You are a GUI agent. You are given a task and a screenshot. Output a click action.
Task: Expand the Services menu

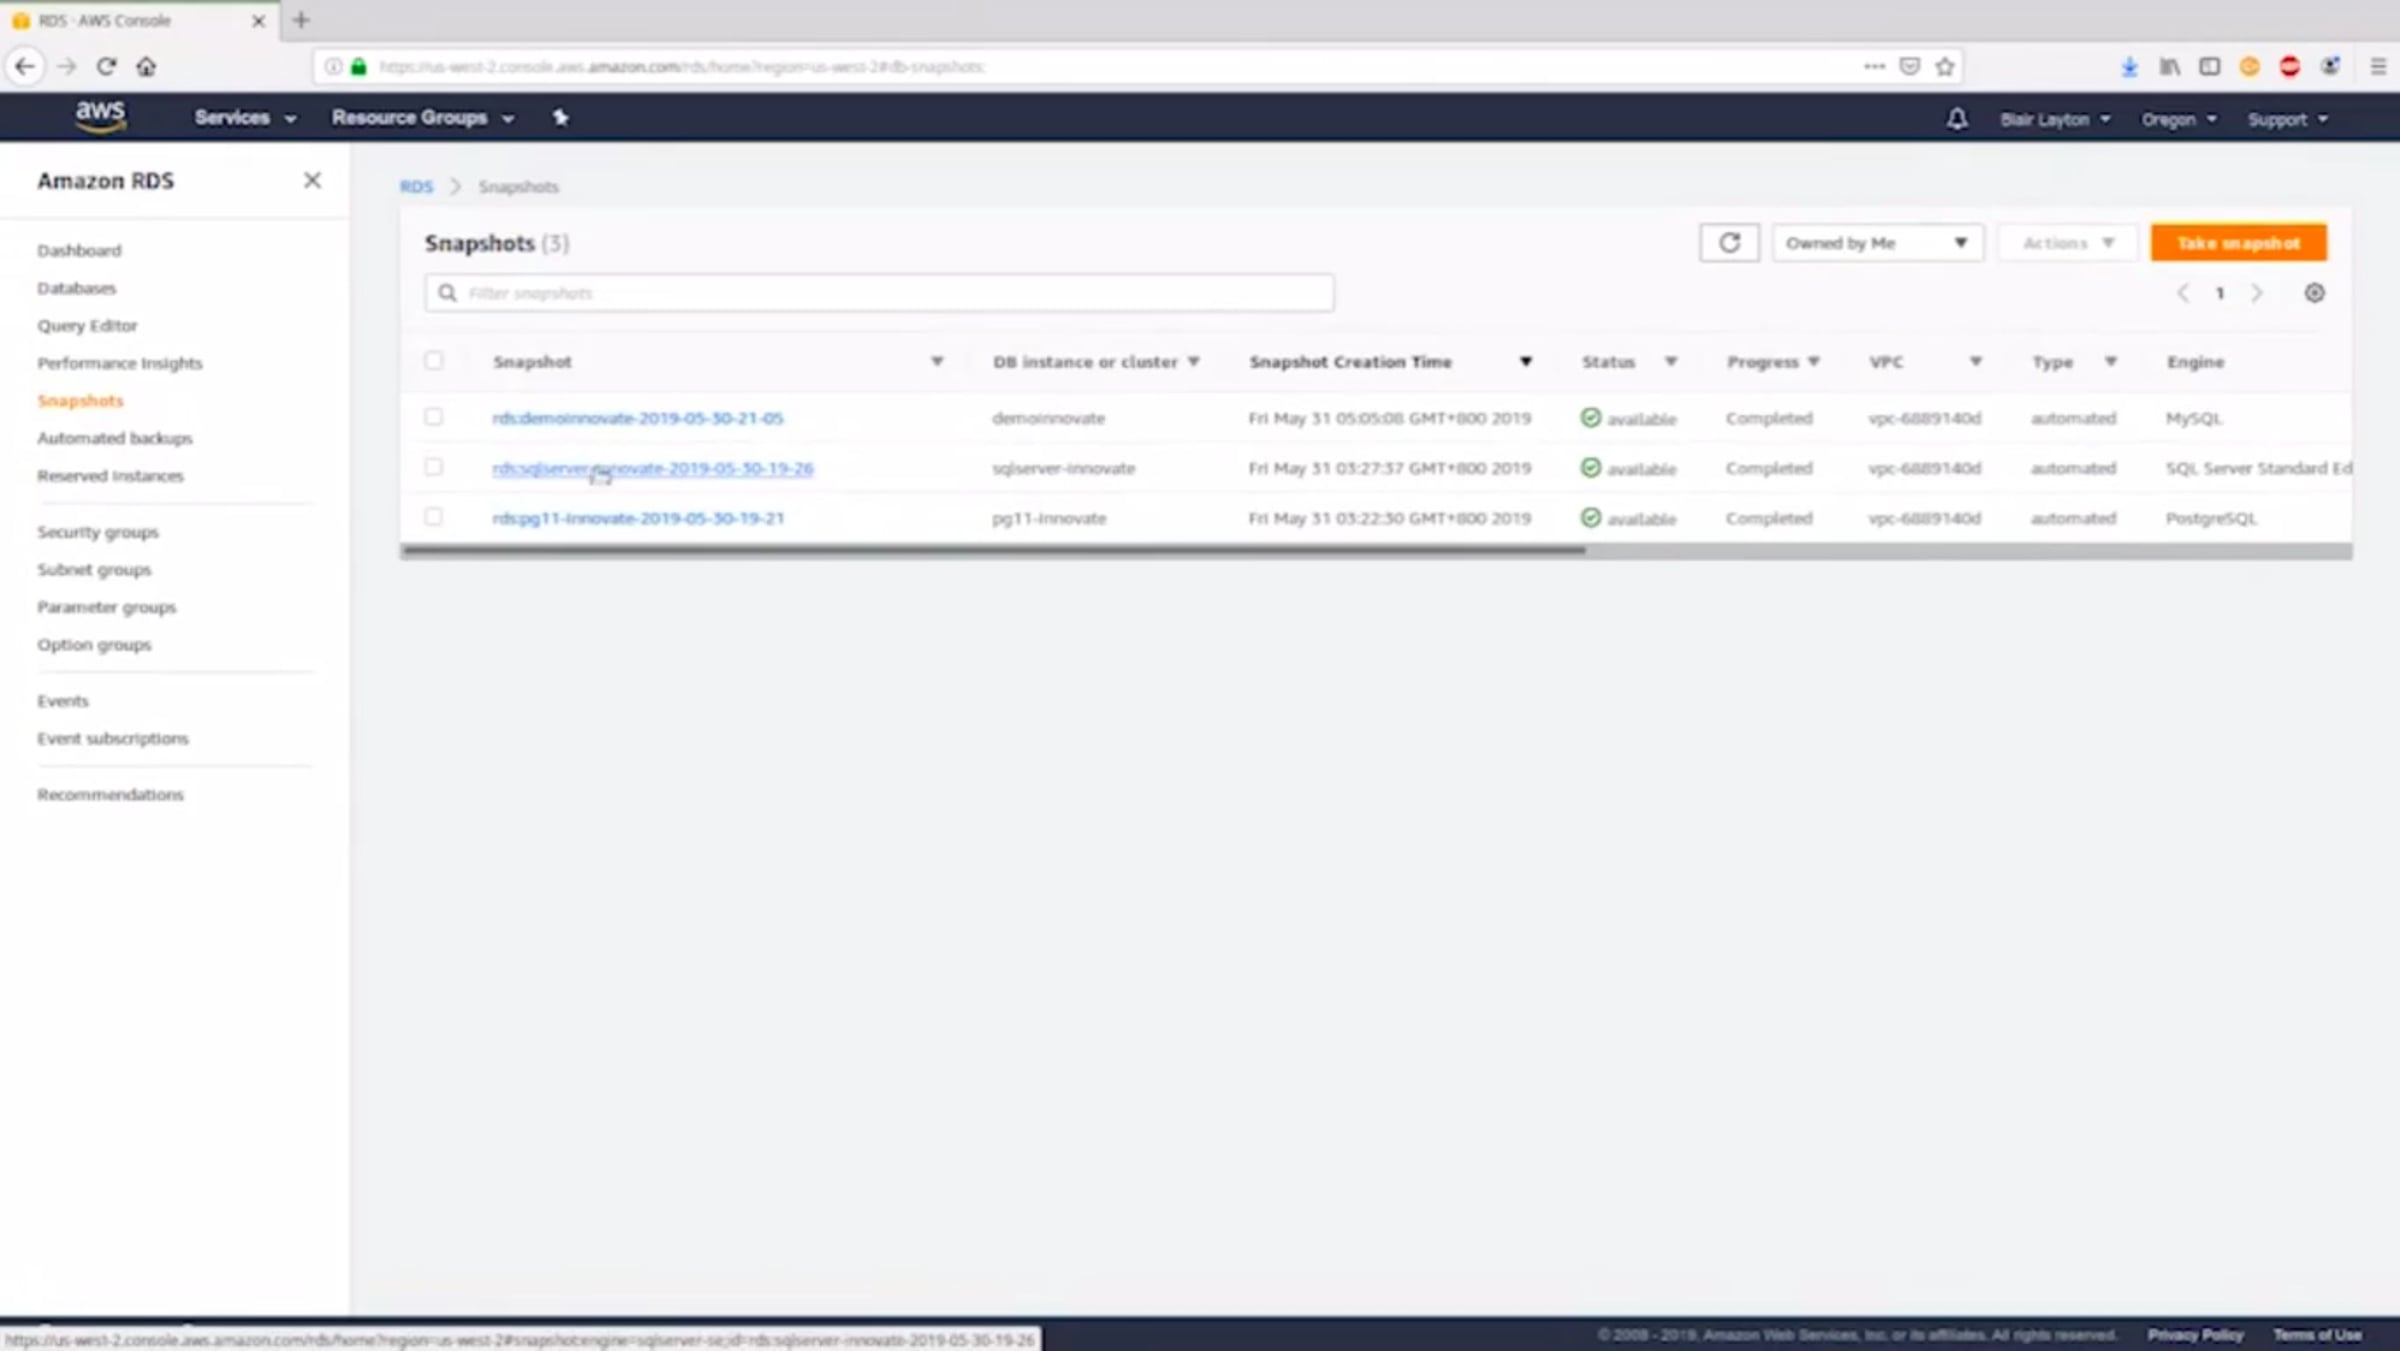(245, 118)
